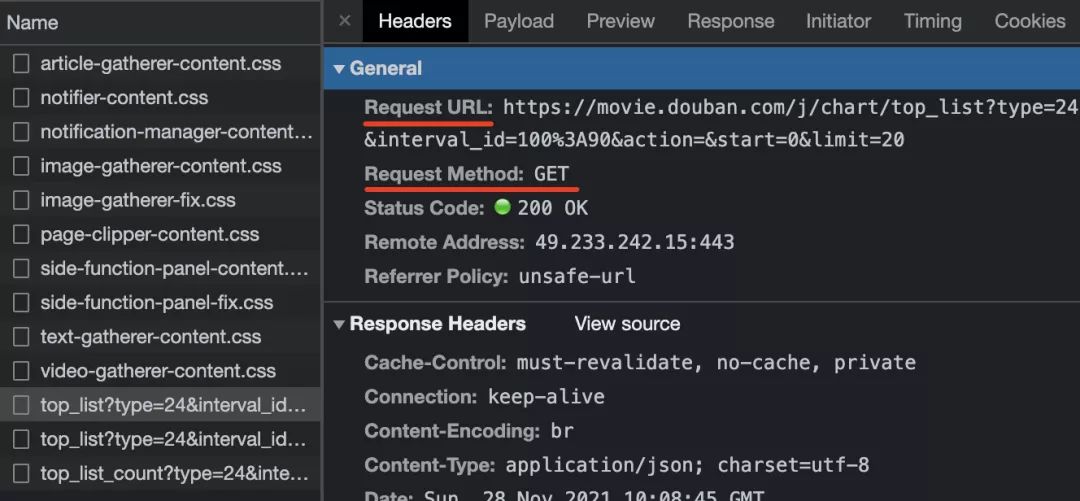Click the Content-Encoding br value

562,431
